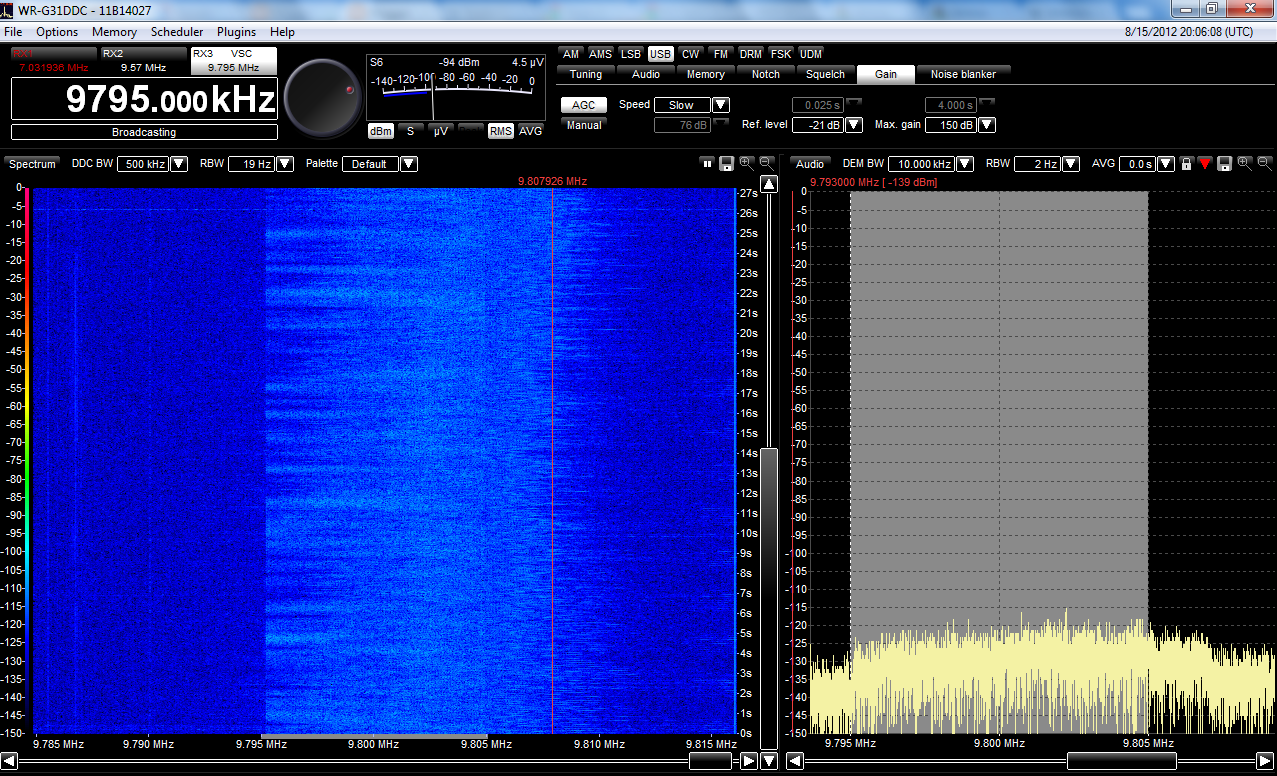Save the demodulator spectrum snapshot
Viewport: 1277px width, 776px height.
[x=1226, y=164]
